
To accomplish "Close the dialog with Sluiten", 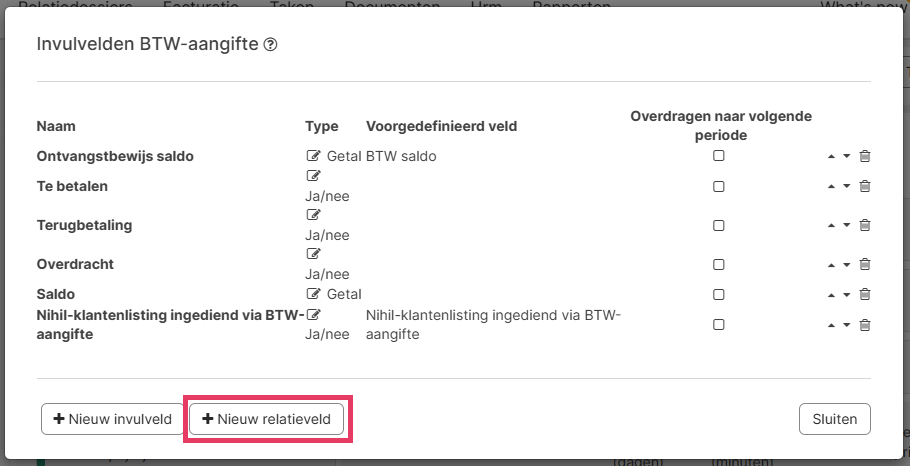I will (835, 419).
